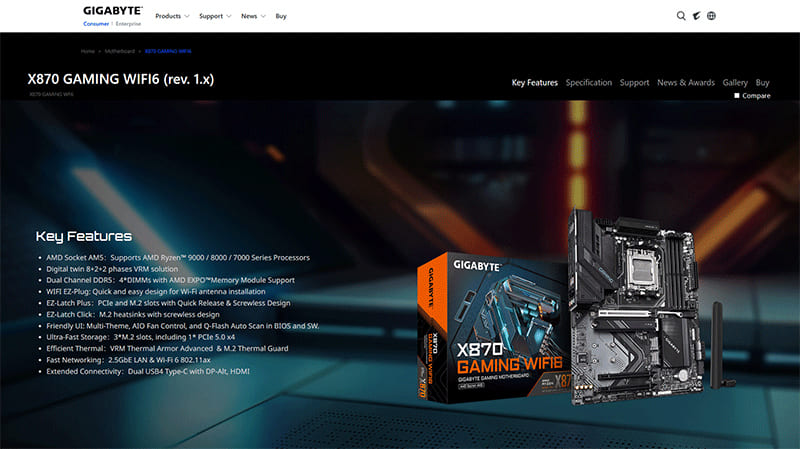Image resolution: width=800 pixels, height=449 pixels.
Task: Open the search magnifier icon
Action: [x=681, y=16]
